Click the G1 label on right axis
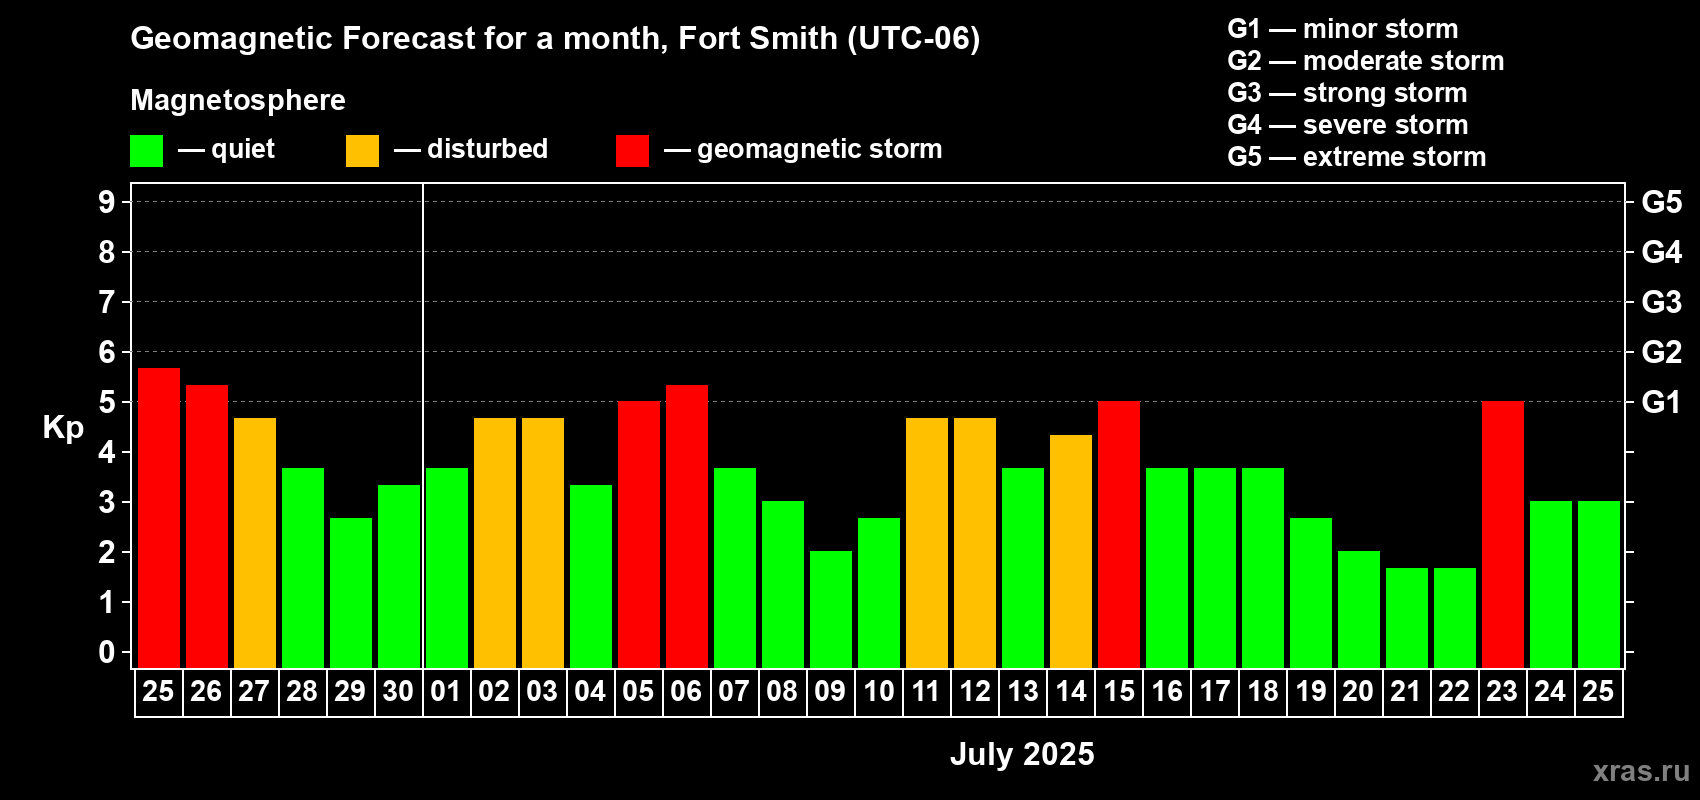 [x=1662, y=402]
